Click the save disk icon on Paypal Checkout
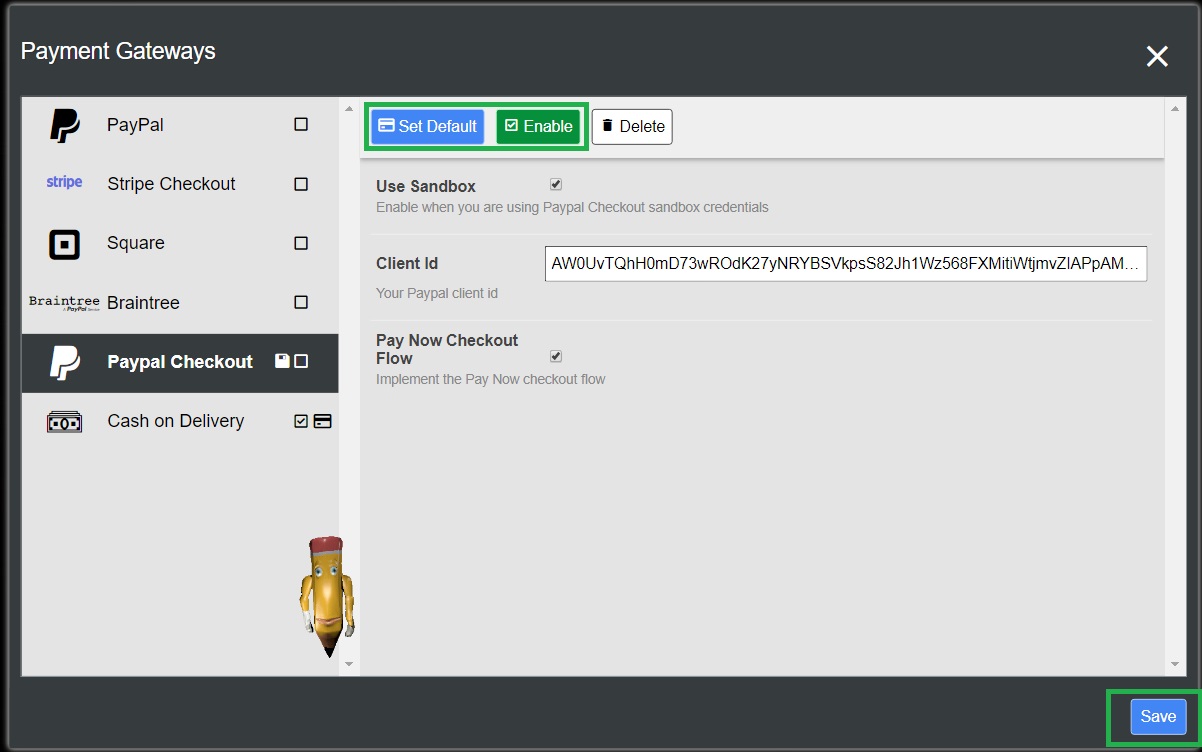 pos(282,362)
